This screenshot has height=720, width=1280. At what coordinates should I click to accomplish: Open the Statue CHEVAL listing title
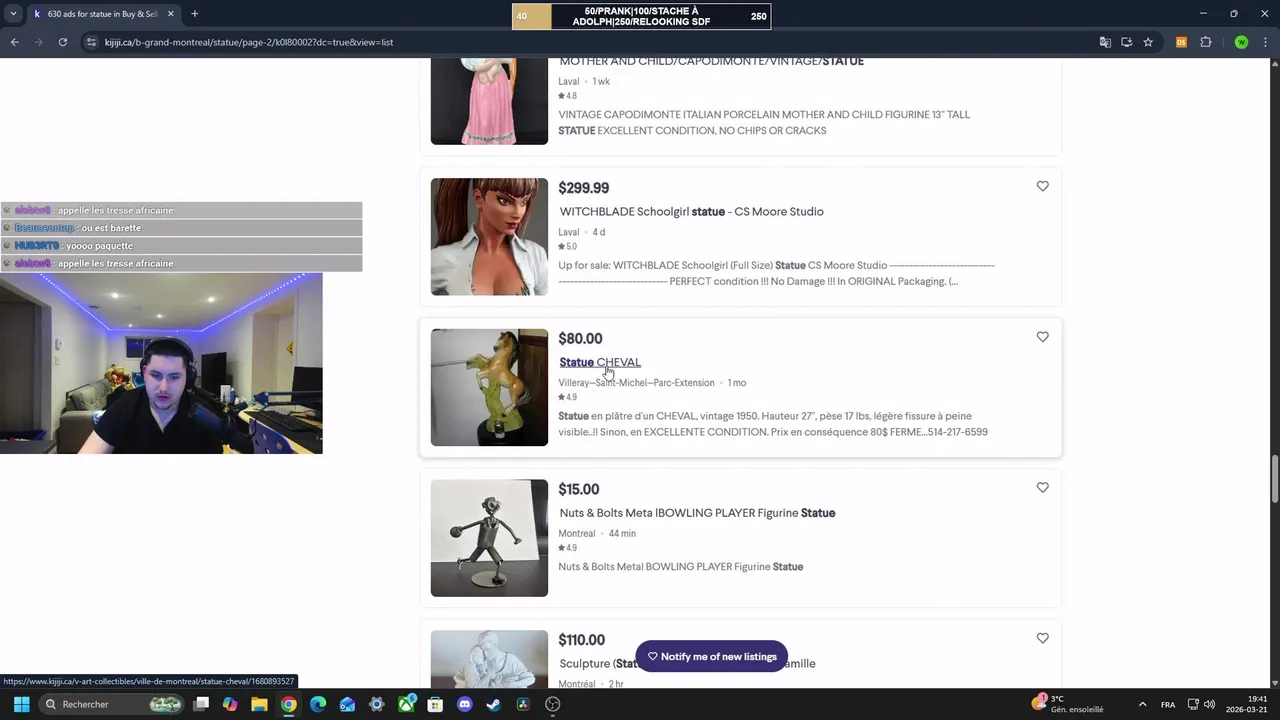(600, 362)
